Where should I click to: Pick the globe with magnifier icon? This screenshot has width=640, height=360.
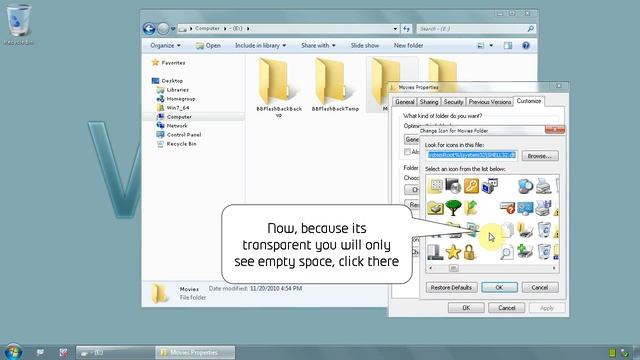(x=525, y=186)
